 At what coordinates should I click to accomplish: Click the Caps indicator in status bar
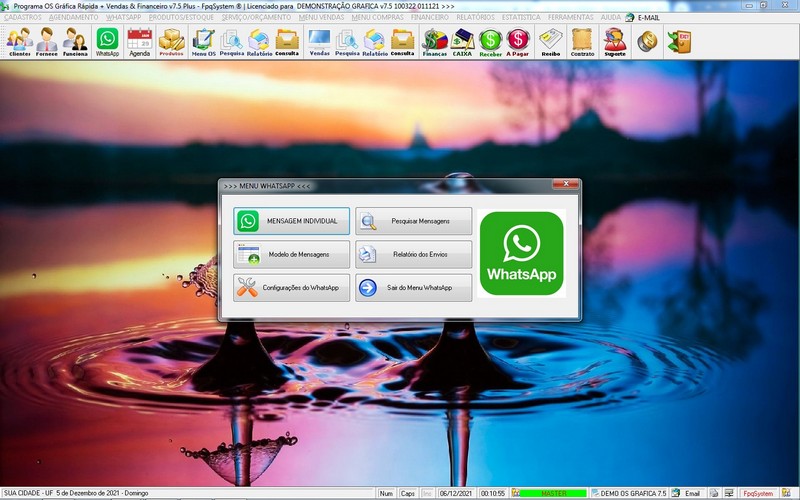pyautogui.click(x=407, y=493)
